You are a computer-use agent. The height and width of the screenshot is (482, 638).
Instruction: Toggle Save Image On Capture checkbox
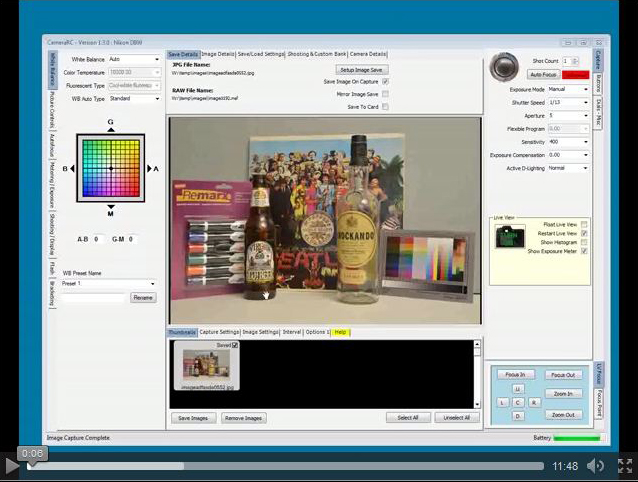[386, 82]
